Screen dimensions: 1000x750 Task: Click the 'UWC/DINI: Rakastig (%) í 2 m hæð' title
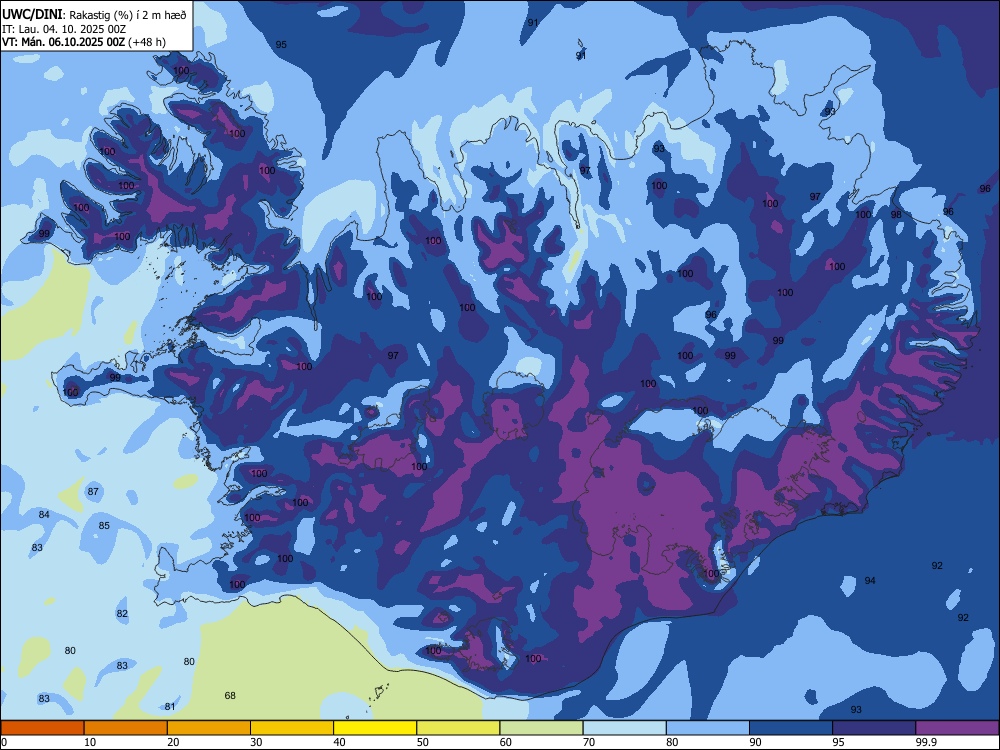[94, 14]
